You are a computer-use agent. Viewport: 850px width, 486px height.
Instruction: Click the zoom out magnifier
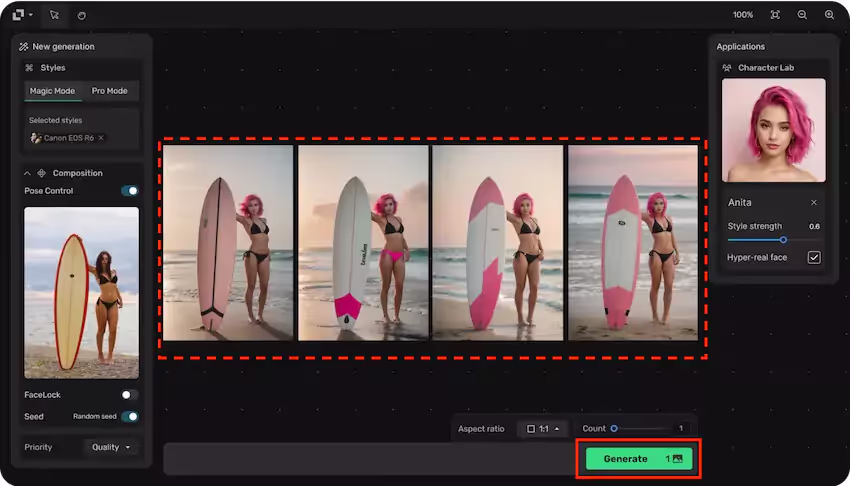(x=802, y=15)
